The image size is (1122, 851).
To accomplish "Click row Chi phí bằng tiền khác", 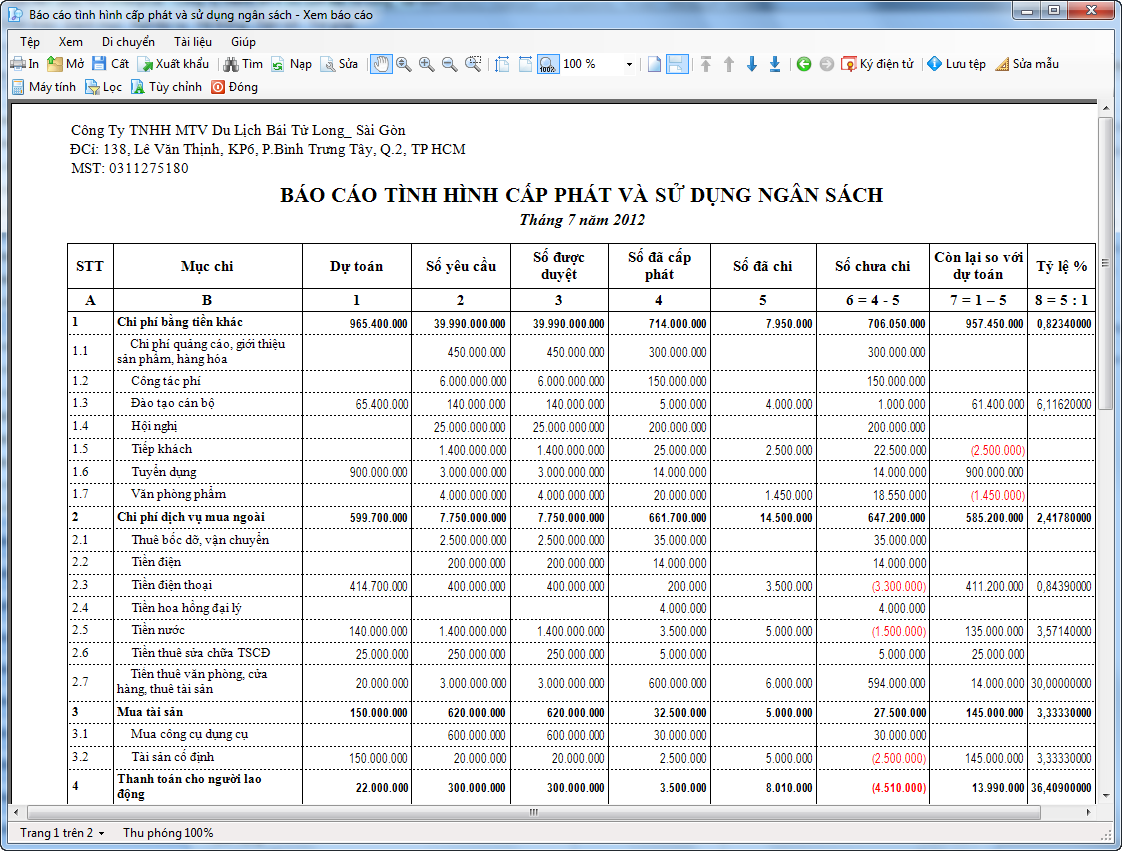I will pyautogui.click(x=581, y=323).
